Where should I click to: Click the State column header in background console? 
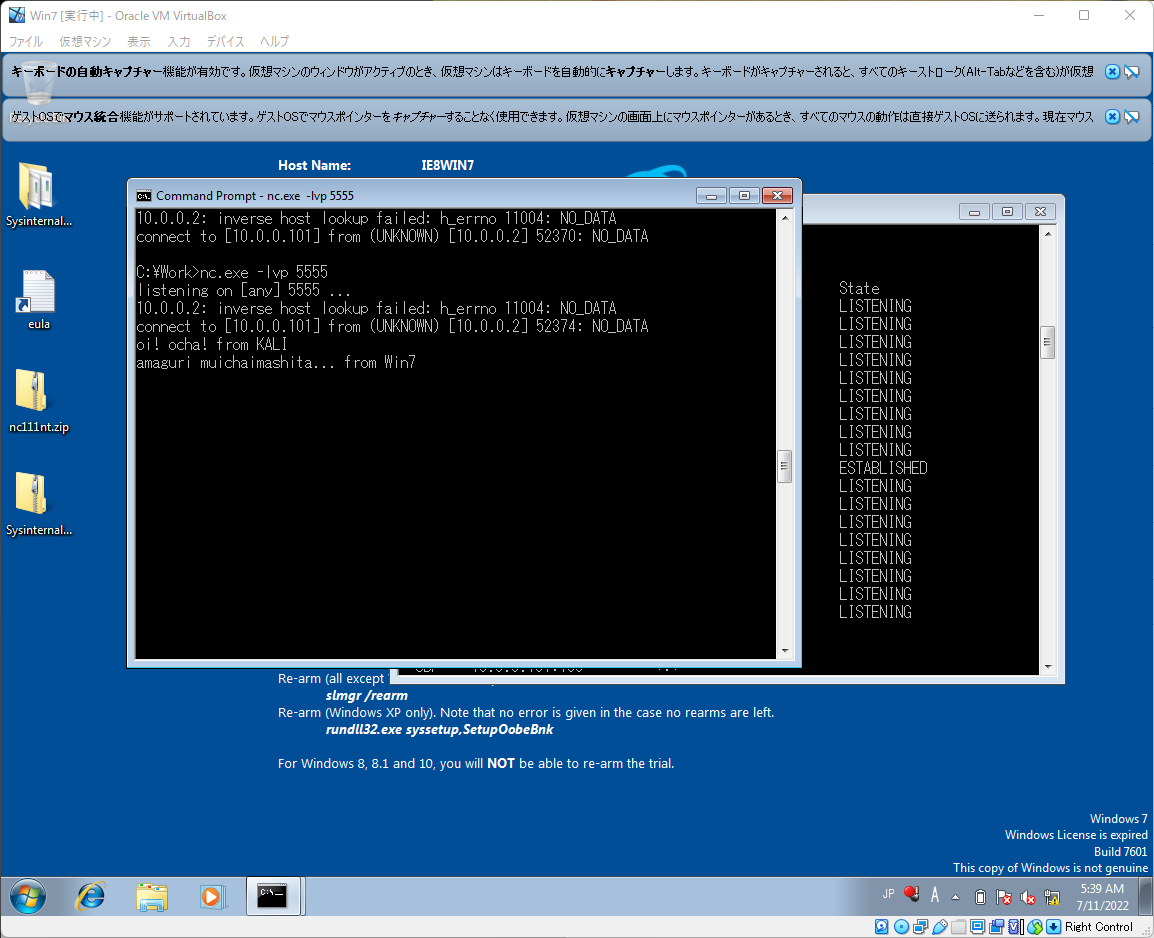[x=859, y=288]
